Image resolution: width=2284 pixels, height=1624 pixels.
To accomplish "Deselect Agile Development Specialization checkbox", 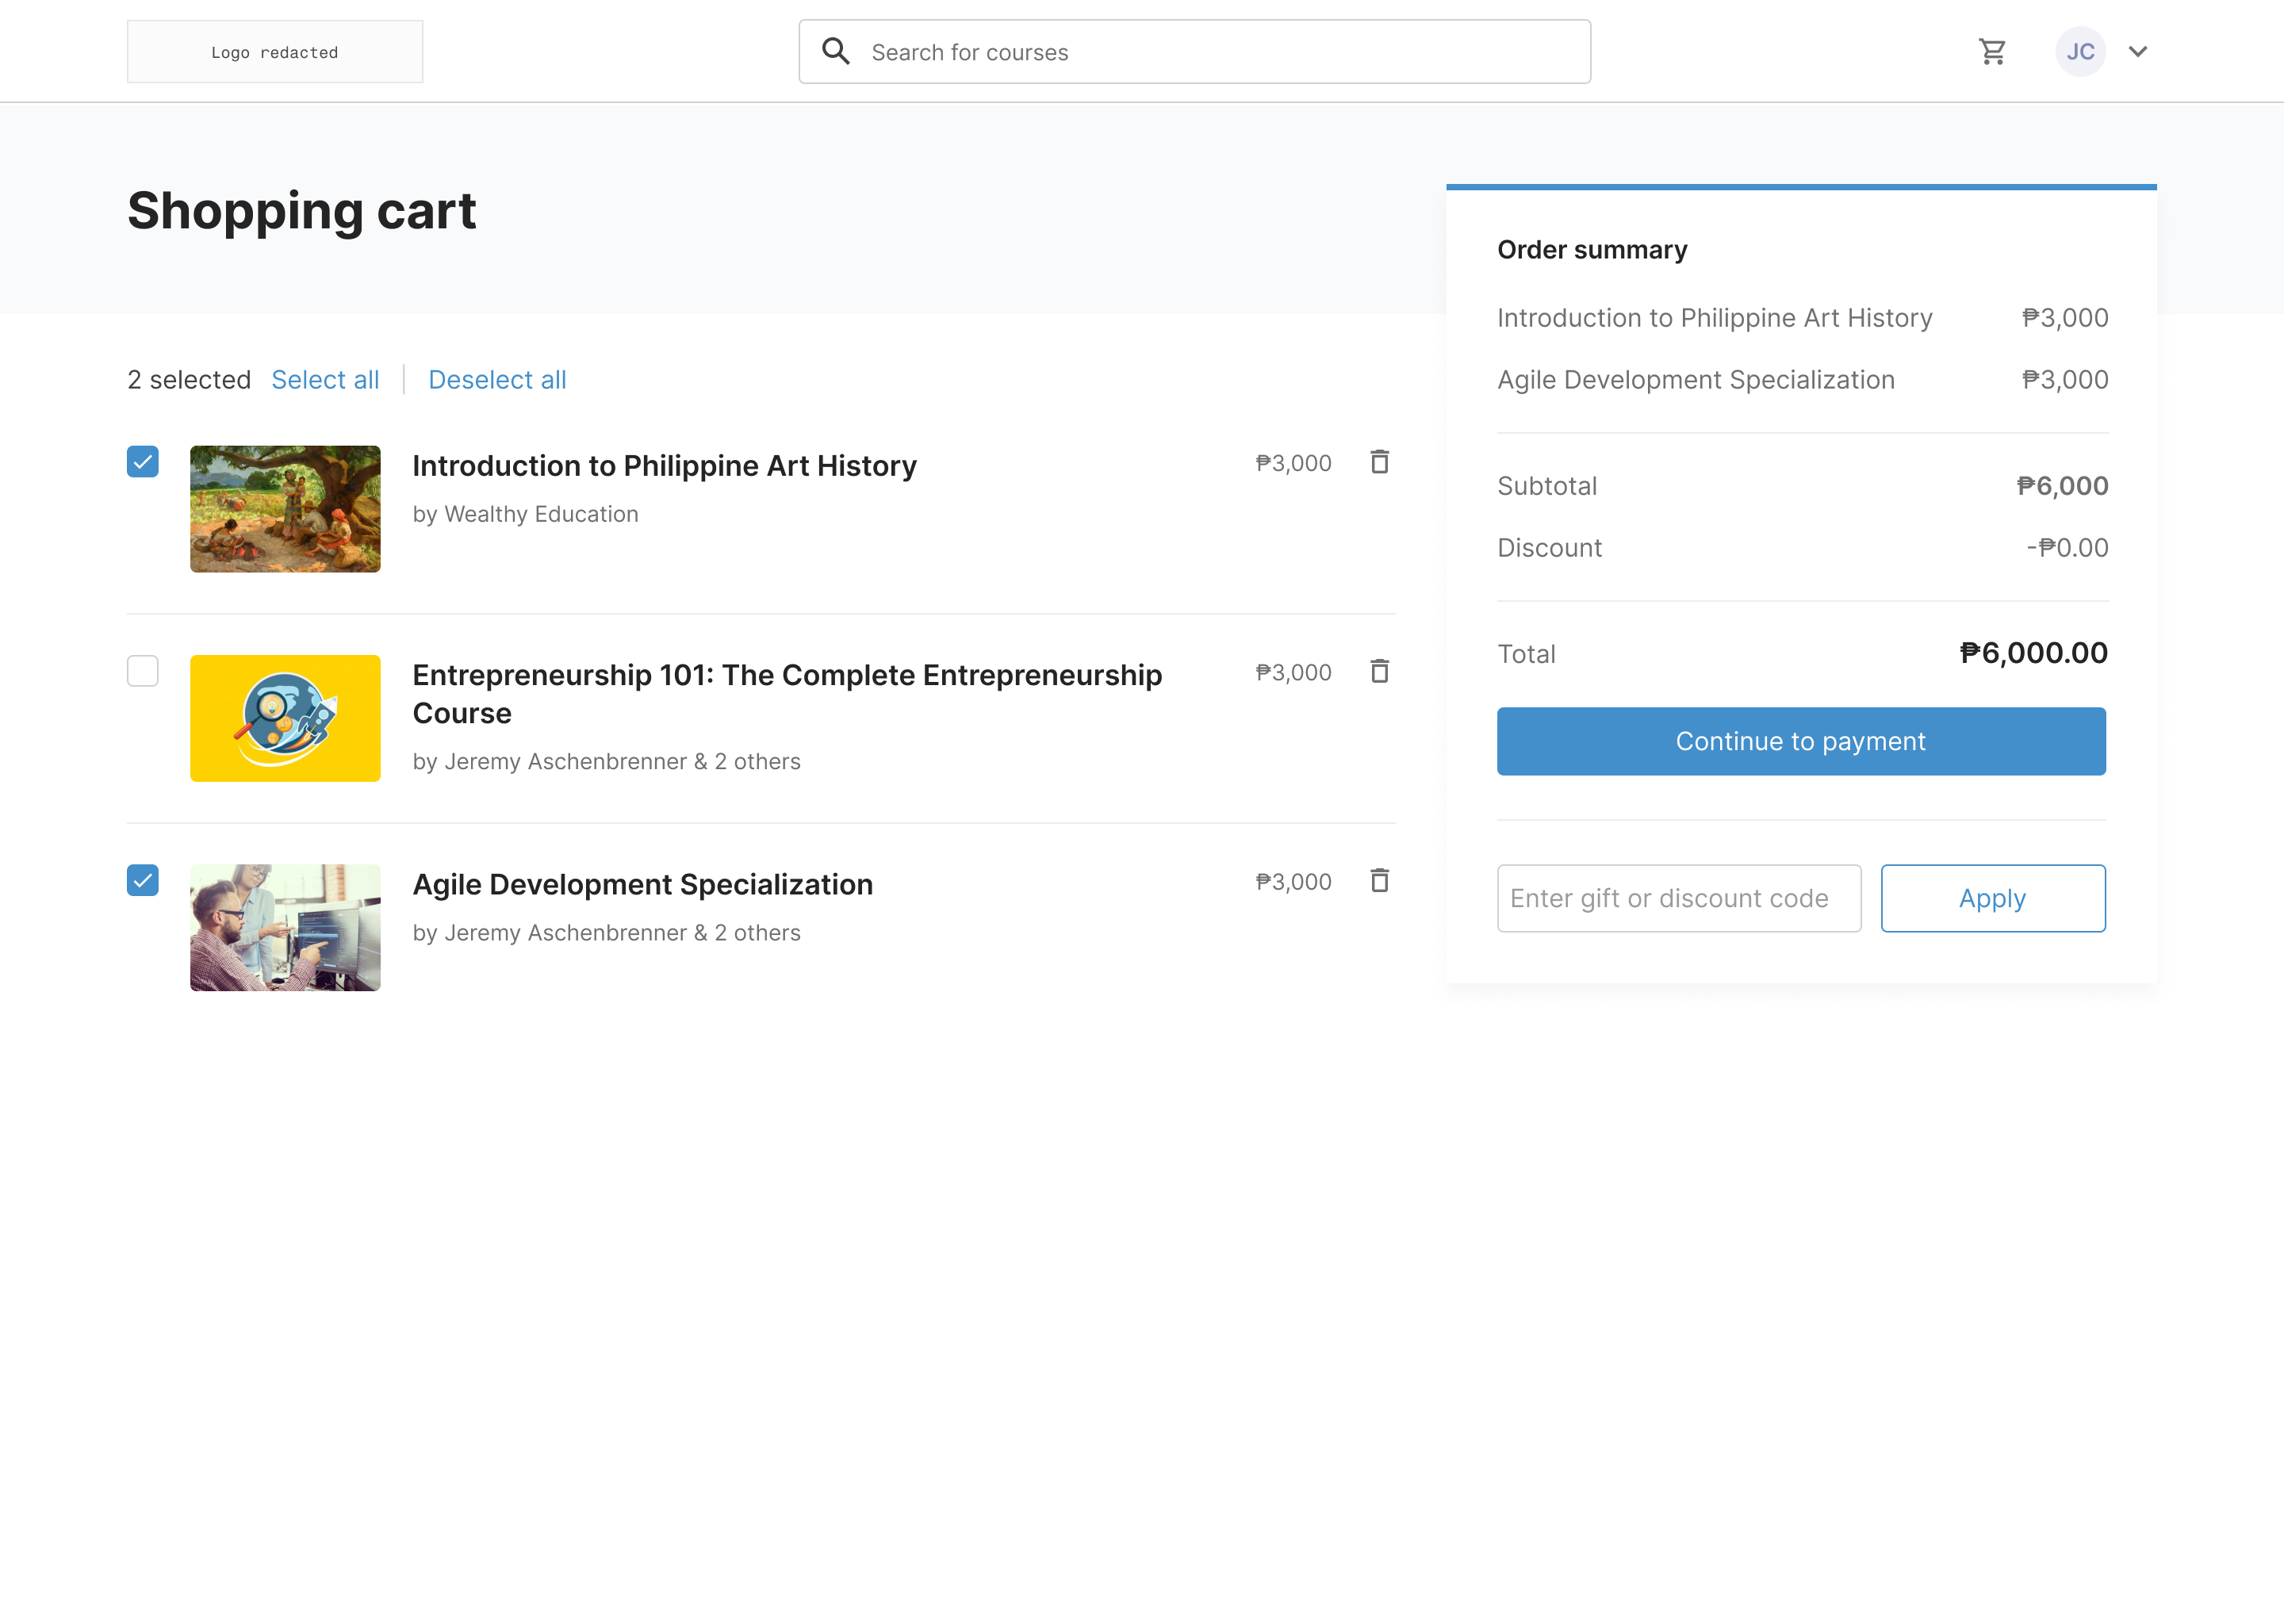I will pos(142,881).
